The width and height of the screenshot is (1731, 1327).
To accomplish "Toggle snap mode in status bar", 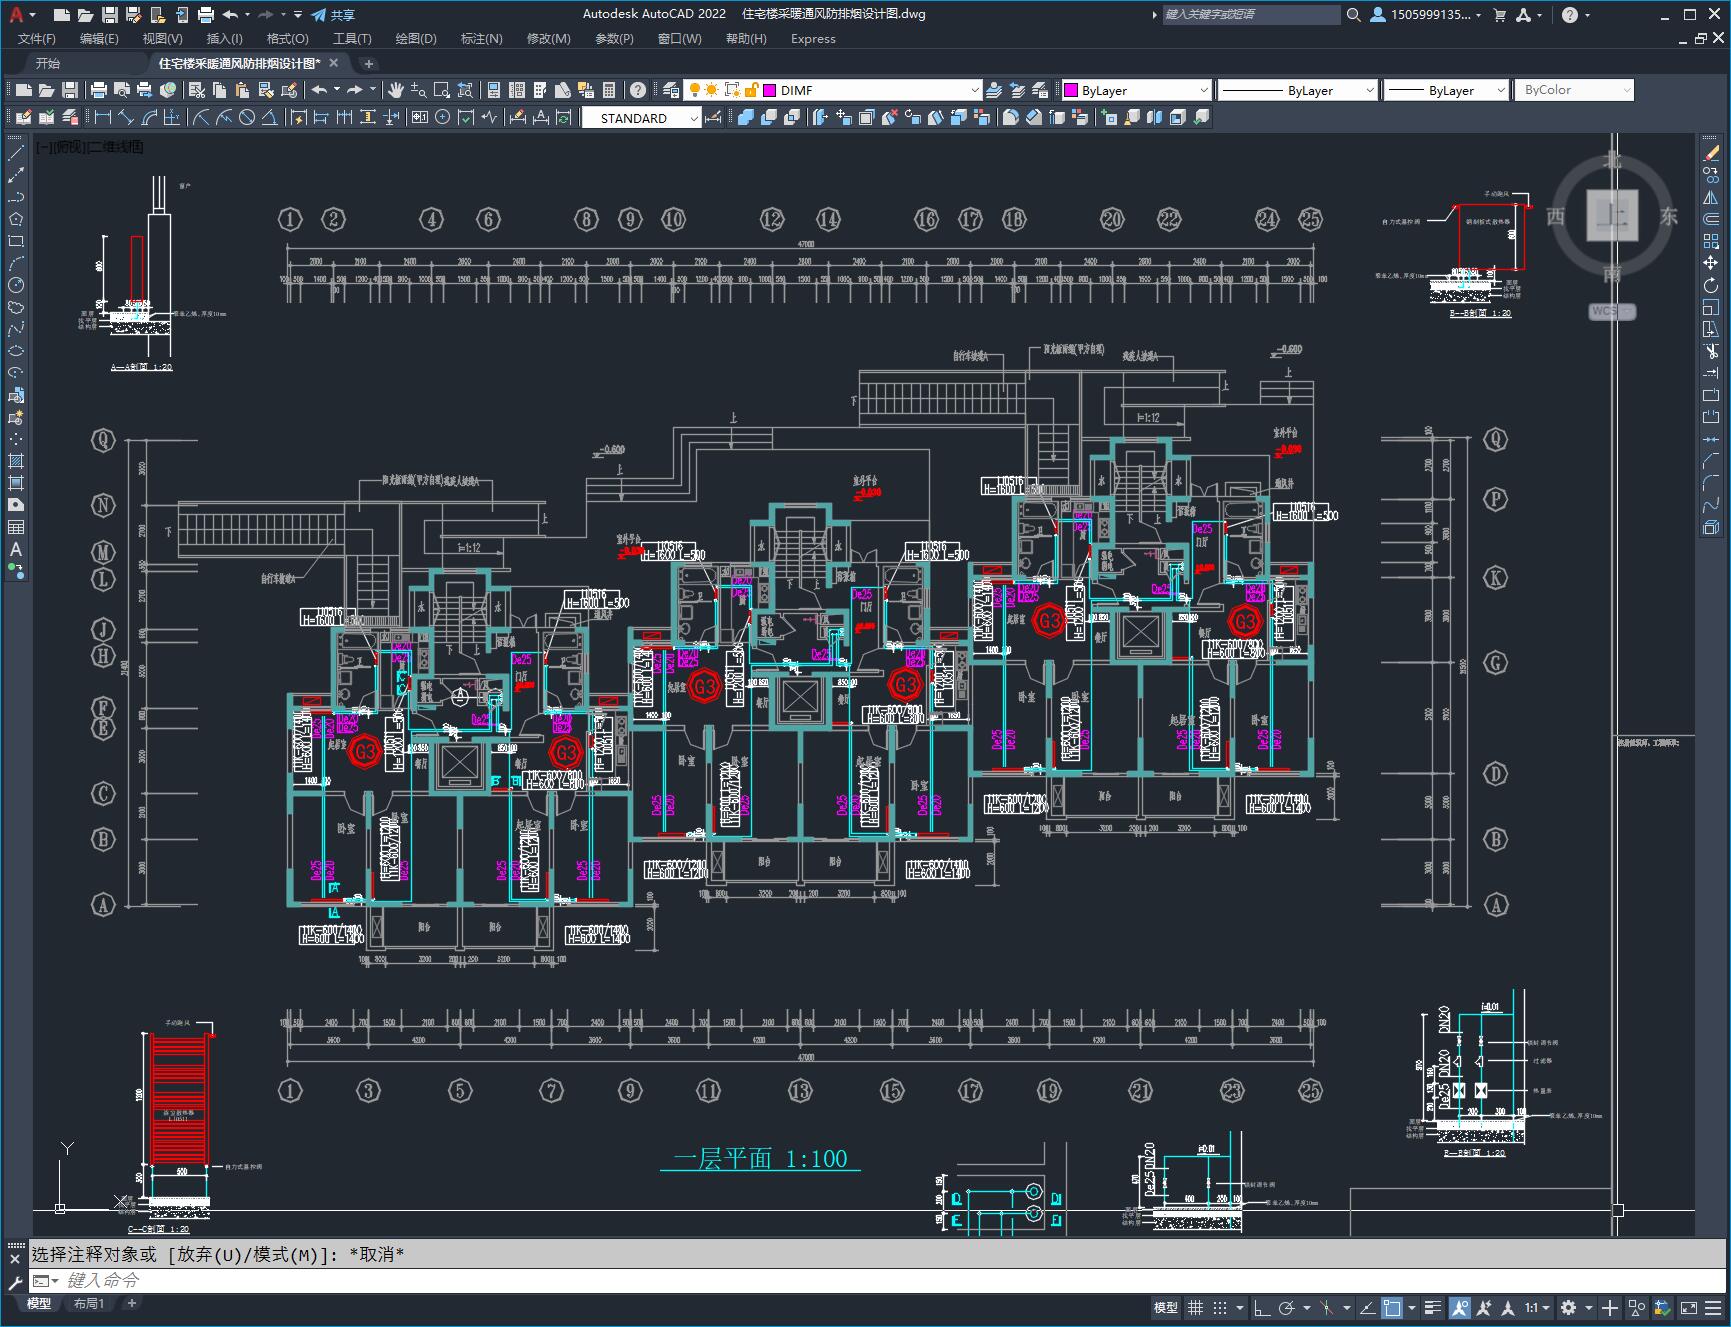I will click(1220, 1307).
